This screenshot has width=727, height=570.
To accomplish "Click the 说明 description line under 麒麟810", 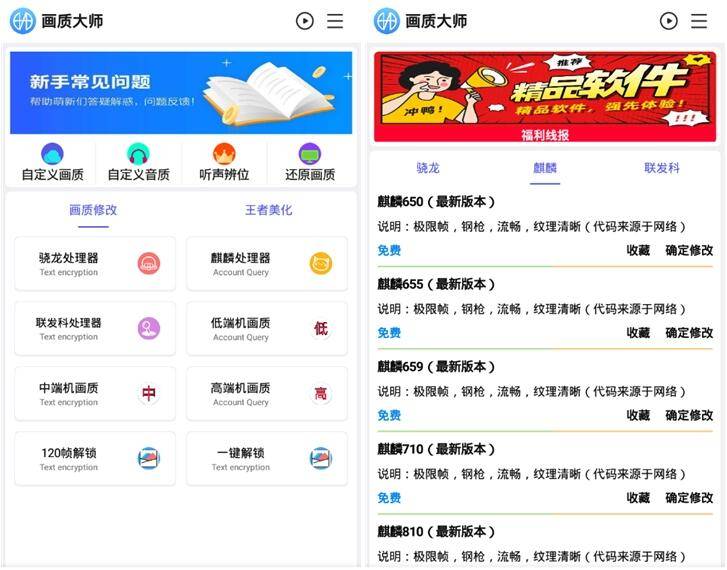I will click(531, 557).
